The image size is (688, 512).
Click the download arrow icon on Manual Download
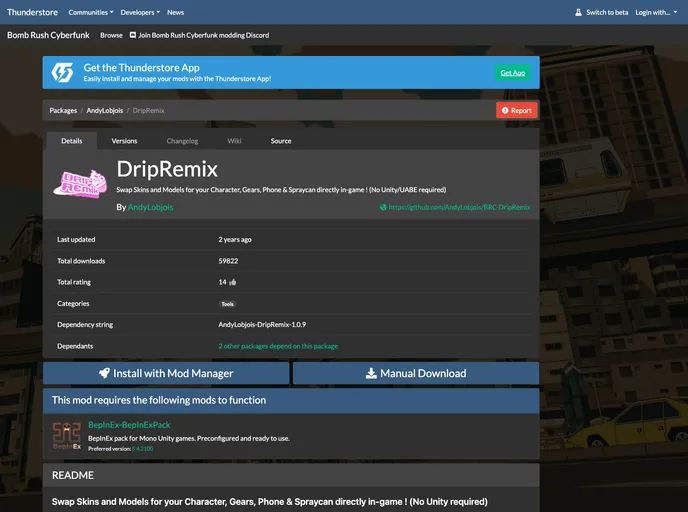(371, 373)
